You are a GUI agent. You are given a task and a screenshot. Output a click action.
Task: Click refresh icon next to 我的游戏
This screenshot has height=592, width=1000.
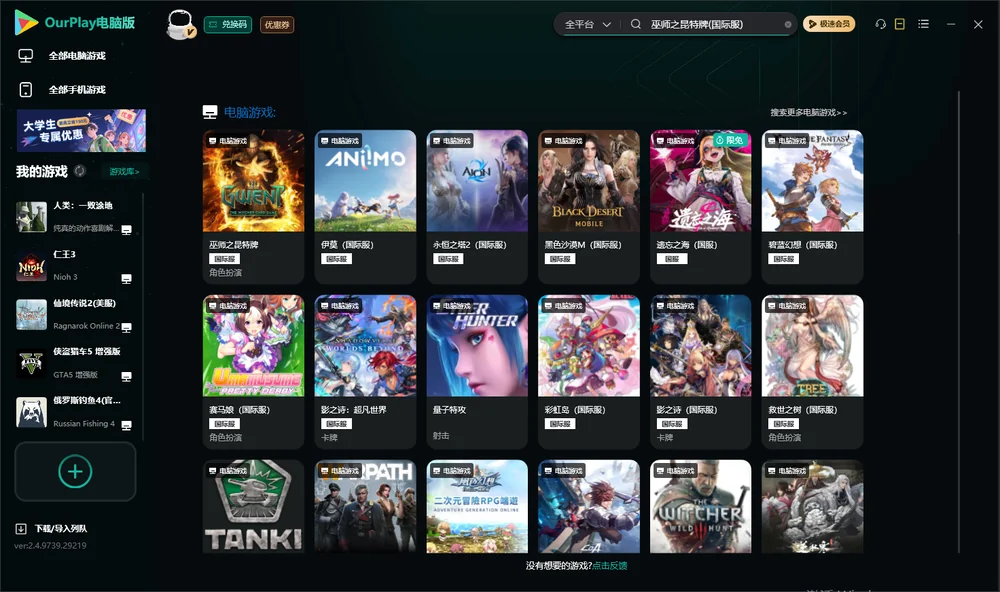pyautogui.click(x=80, y=171)
